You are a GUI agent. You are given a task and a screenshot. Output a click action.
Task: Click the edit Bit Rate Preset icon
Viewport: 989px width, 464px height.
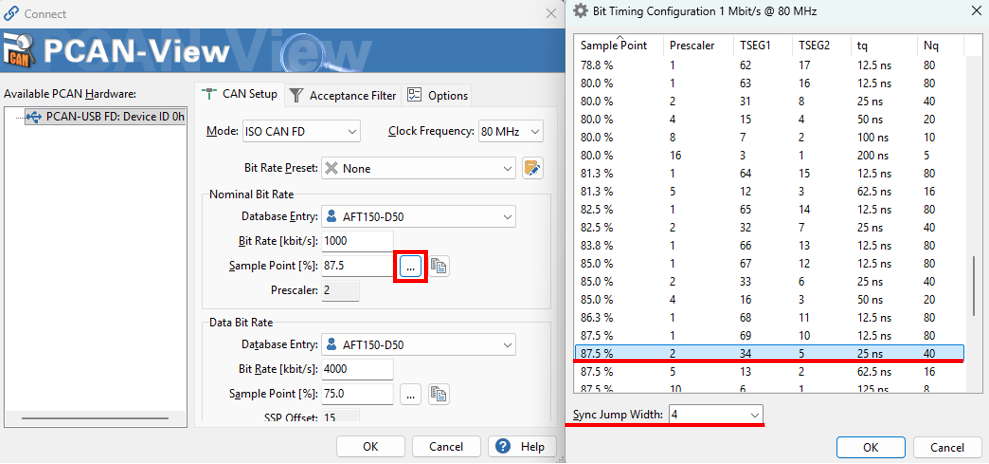point(533,168)
